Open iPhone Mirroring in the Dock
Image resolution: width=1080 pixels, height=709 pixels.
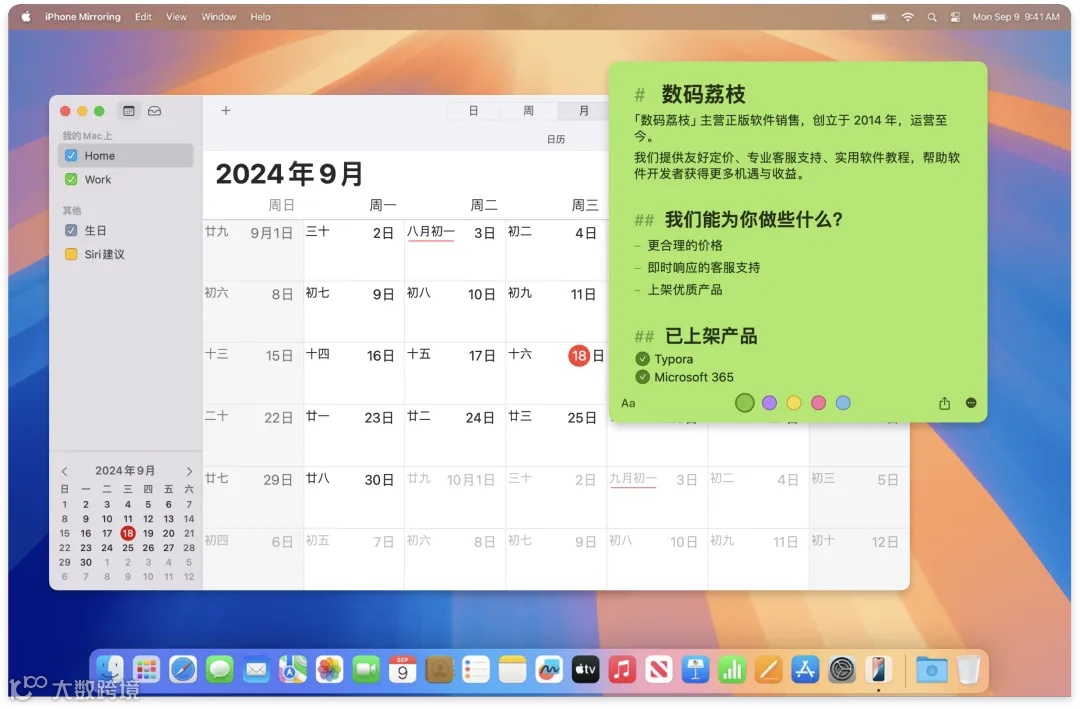click(x=878, y=669)
